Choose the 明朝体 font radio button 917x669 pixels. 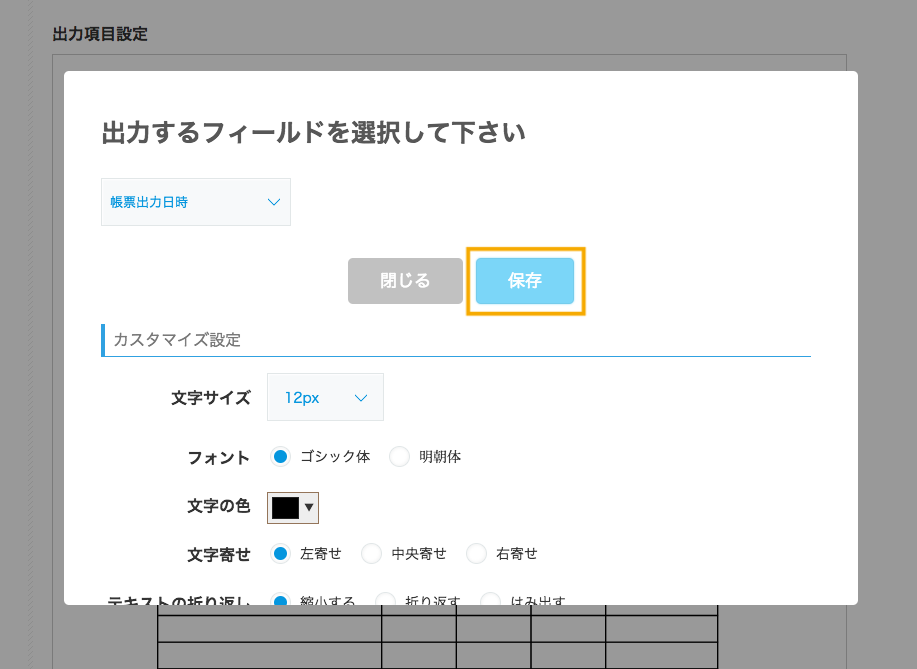pos(400,457)
